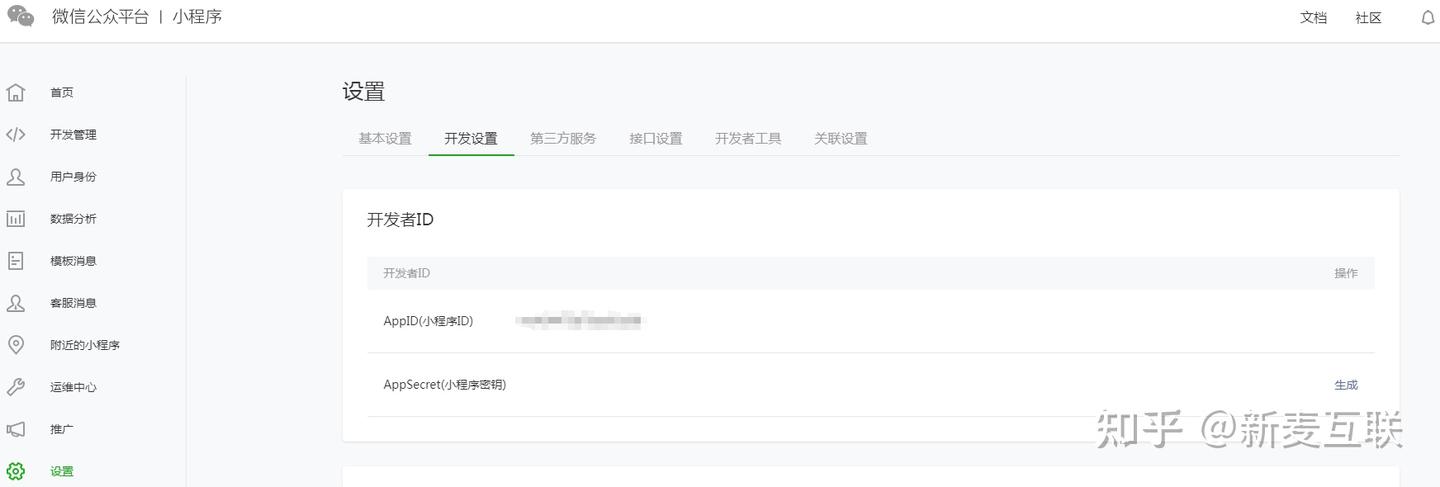Image resolution: width=1440 pixels, height=487 pixels.
Task: Click the home (首页) house icon
Action: coord(16,93)
